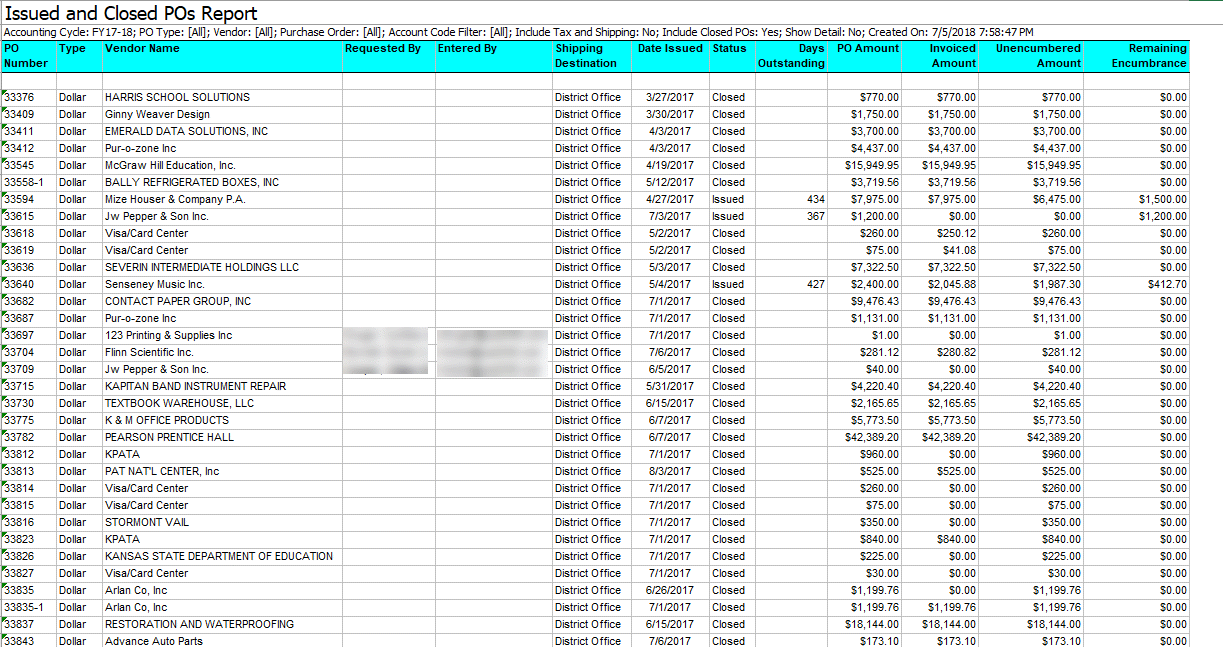The height and width of the screenshot is (647, 1223).
Task: Click remaining encumbrance $1,500.00
Action: click(x=1162, y=200)
